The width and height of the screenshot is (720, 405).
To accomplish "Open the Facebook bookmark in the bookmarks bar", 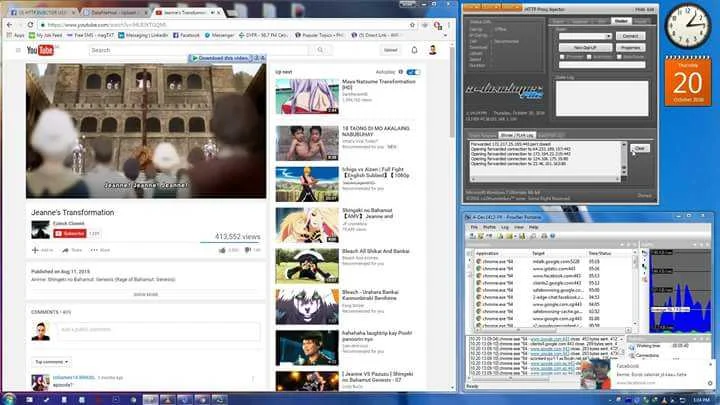I will click(186, 35).
